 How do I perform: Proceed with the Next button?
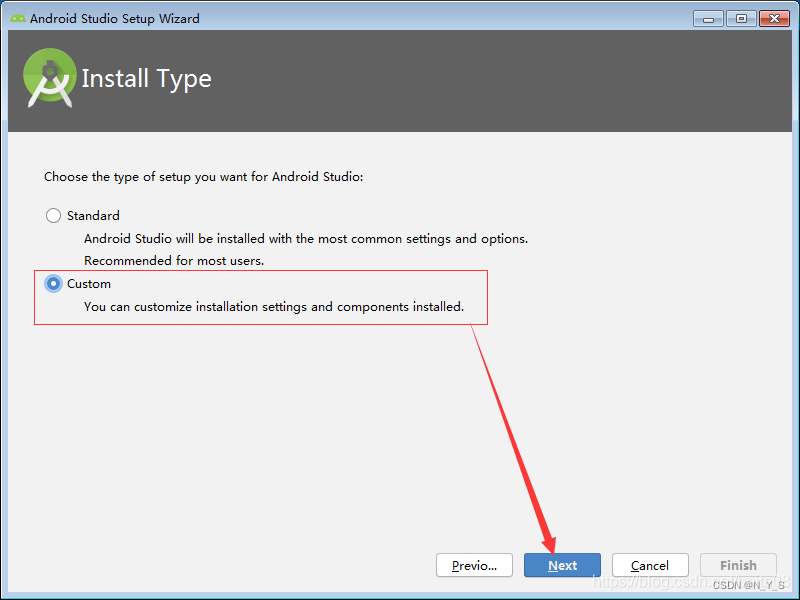pyautogui.click(x=562, y=565)
